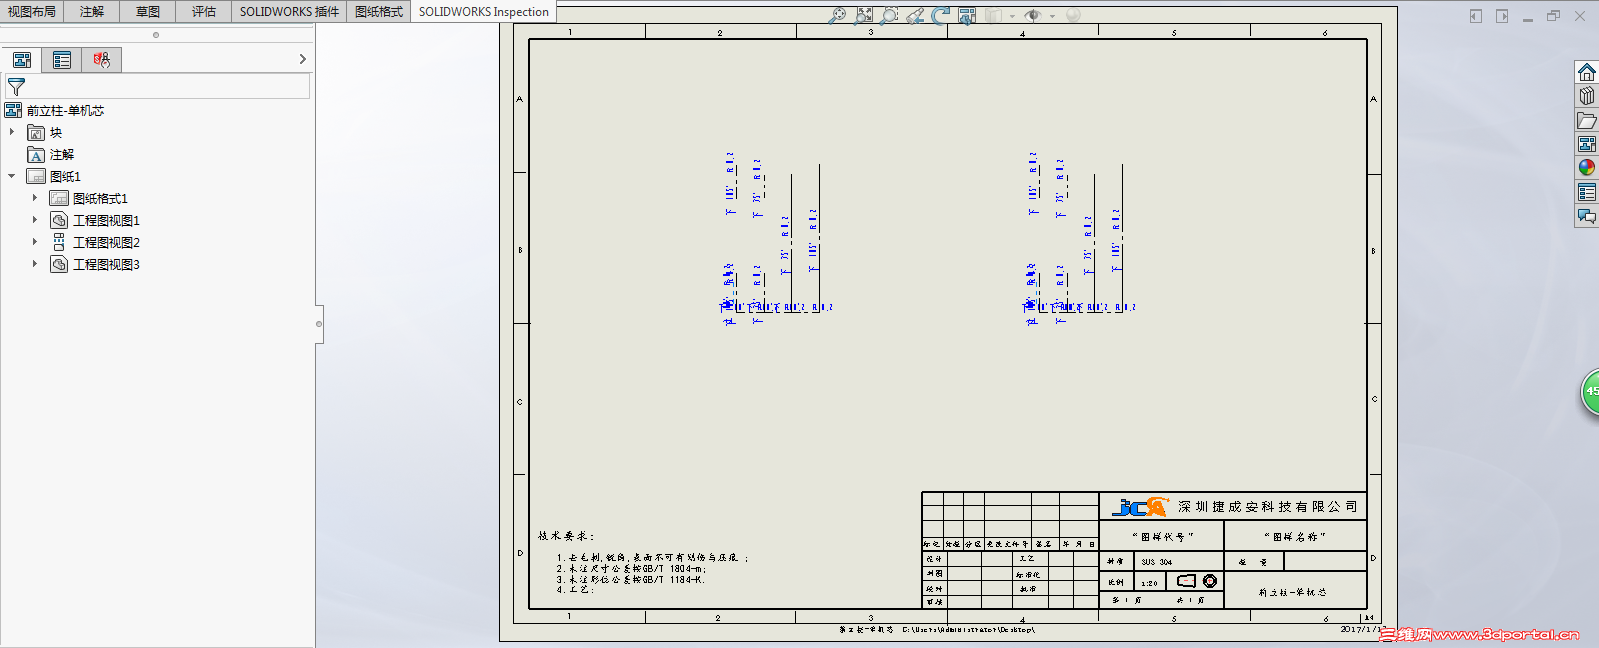Viewport: 1599px width, 648px height.
Task: Open the Display Style dropdown arrow
Action: point(1012,16)
